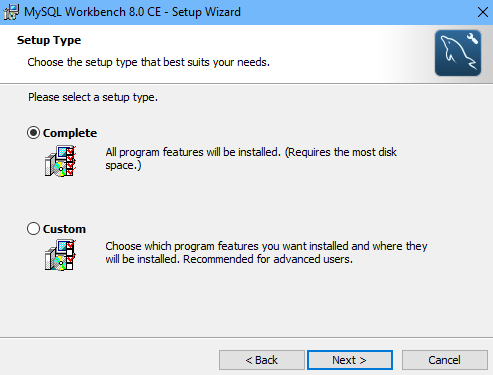Select the Custom radio button

click(33, 229)
